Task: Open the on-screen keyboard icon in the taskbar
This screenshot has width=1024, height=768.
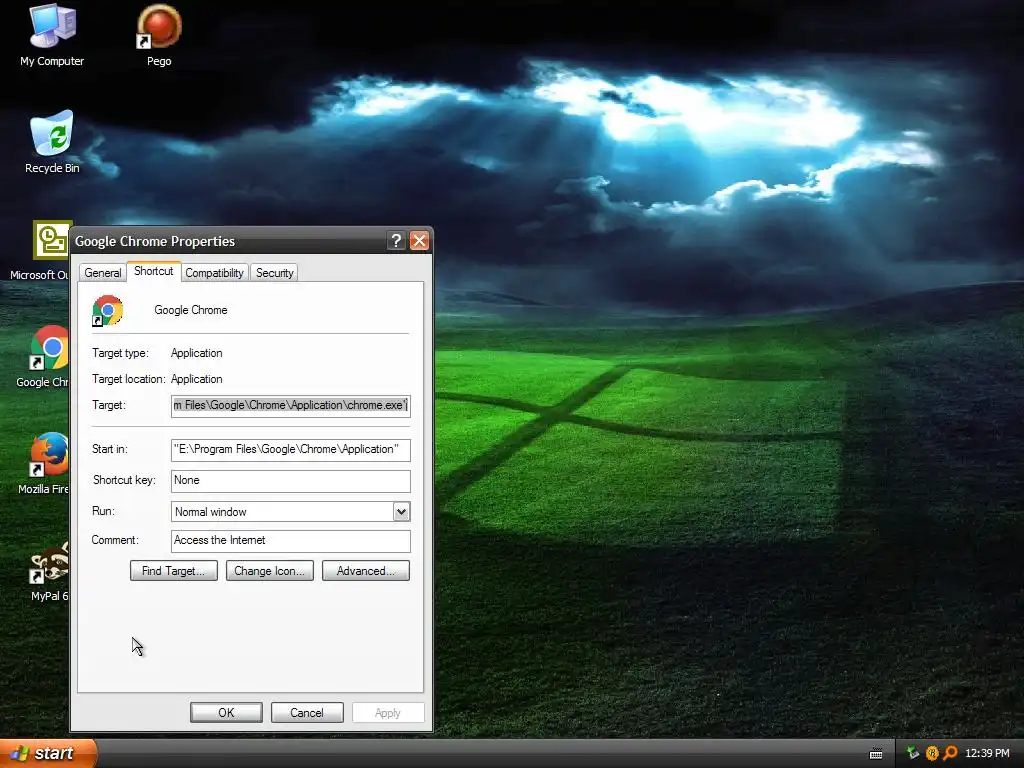Action: point(876,754)
